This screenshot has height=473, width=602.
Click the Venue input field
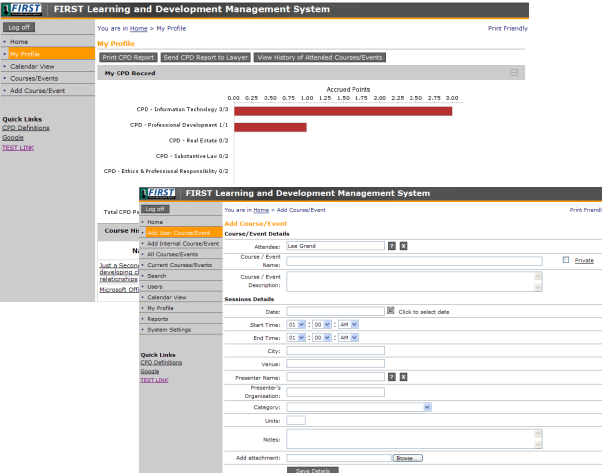point(336,364)
